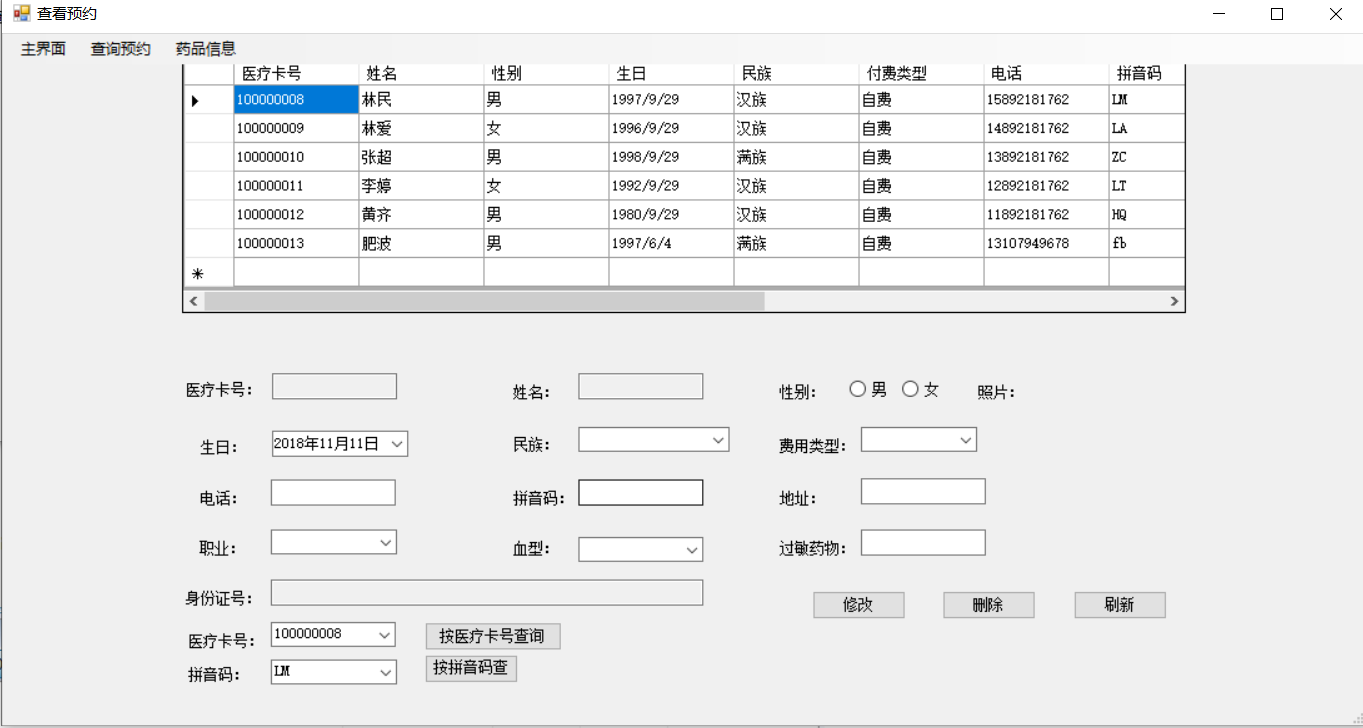Open the 医疗卡号 query dropdown showing 100000008
This screenshot has height=728, width=1363.
[x=385, y=635]
